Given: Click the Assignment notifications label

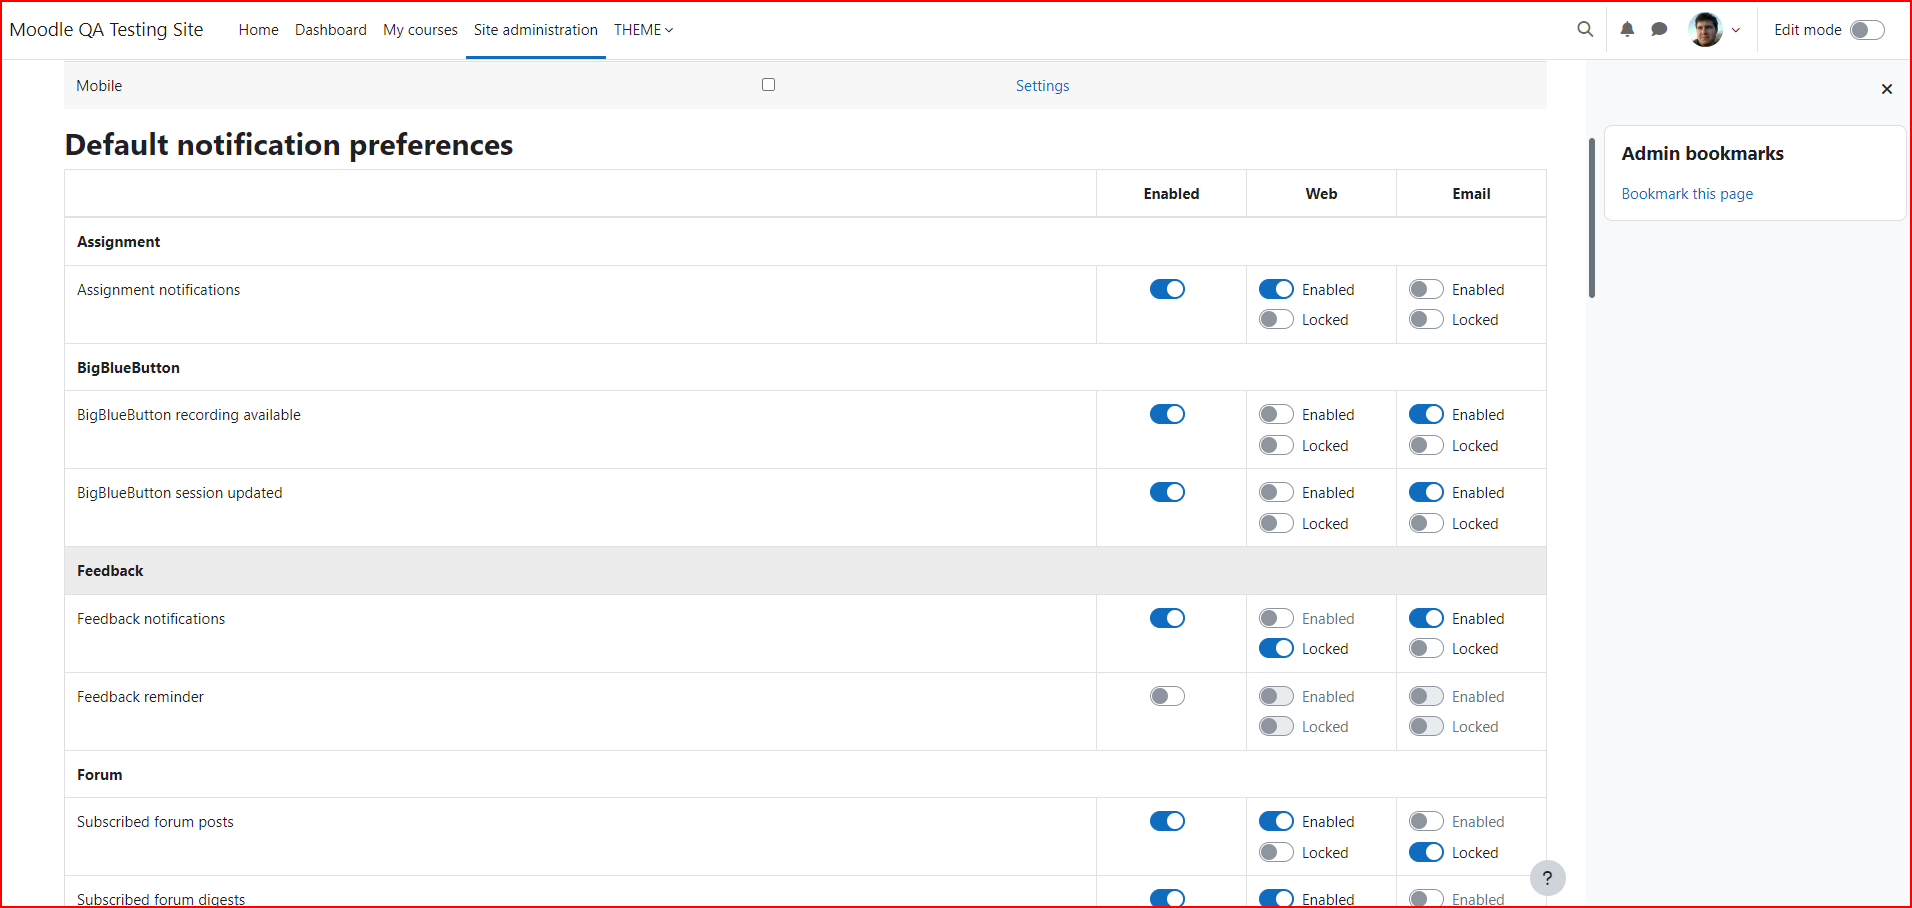Looking at the screenshot, I should click(x=158, y=290).
